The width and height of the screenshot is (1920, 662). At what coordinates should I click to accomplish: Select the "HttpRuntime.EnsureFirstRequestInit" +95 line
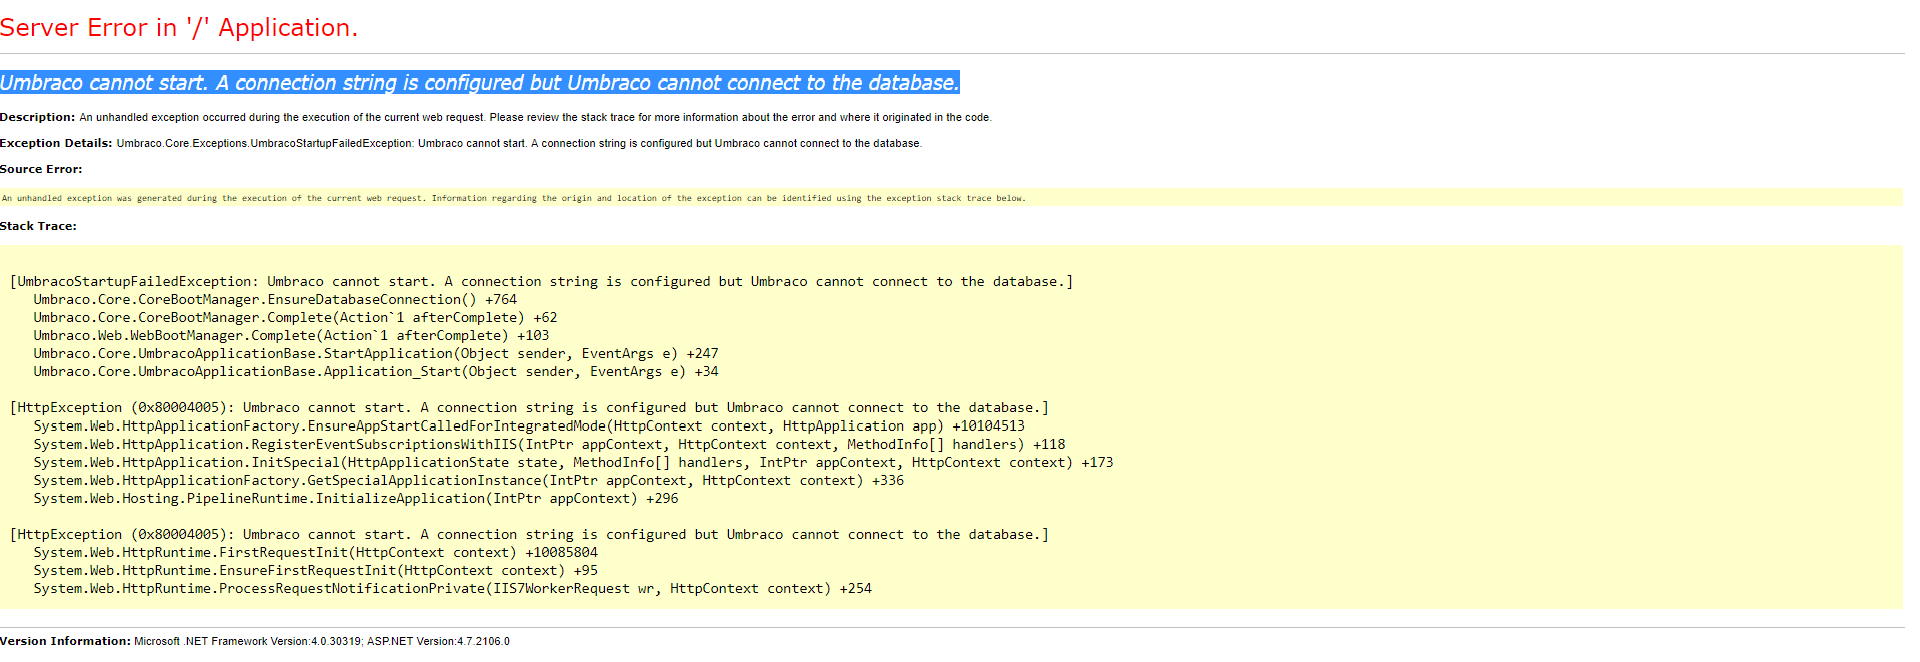pyautogui.click(x=315, y=571)
